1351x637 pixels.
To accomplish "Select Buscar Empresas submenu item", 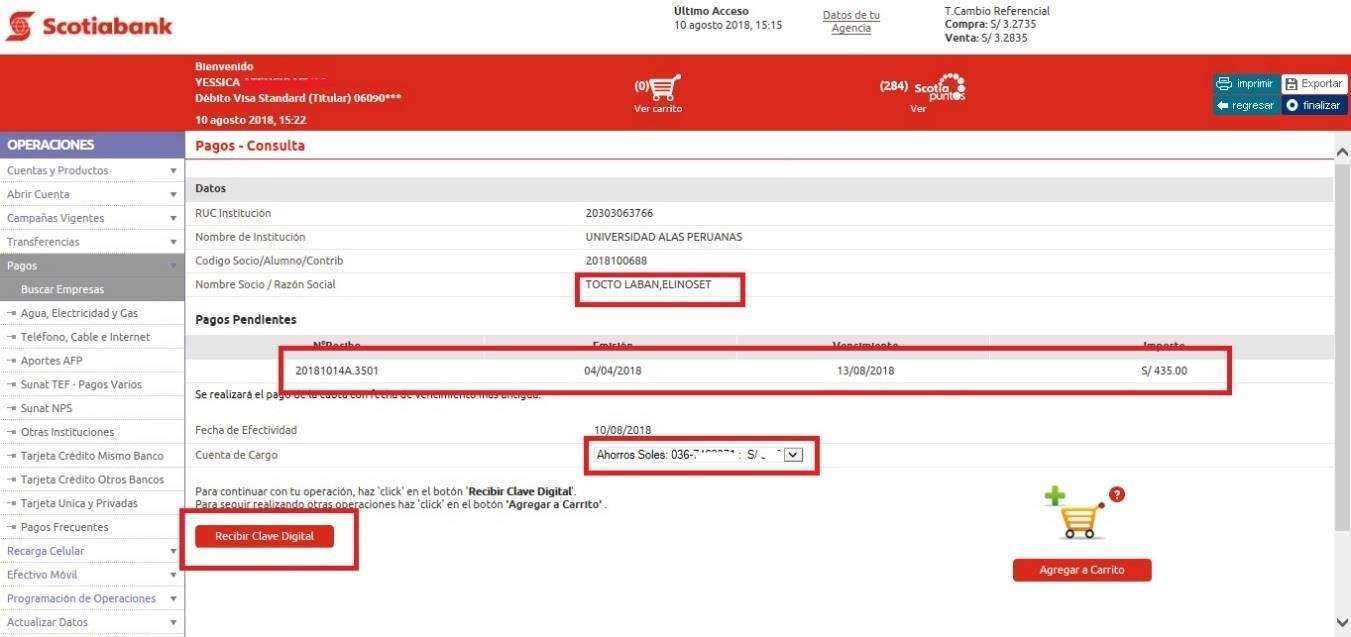I will [92, 290].
